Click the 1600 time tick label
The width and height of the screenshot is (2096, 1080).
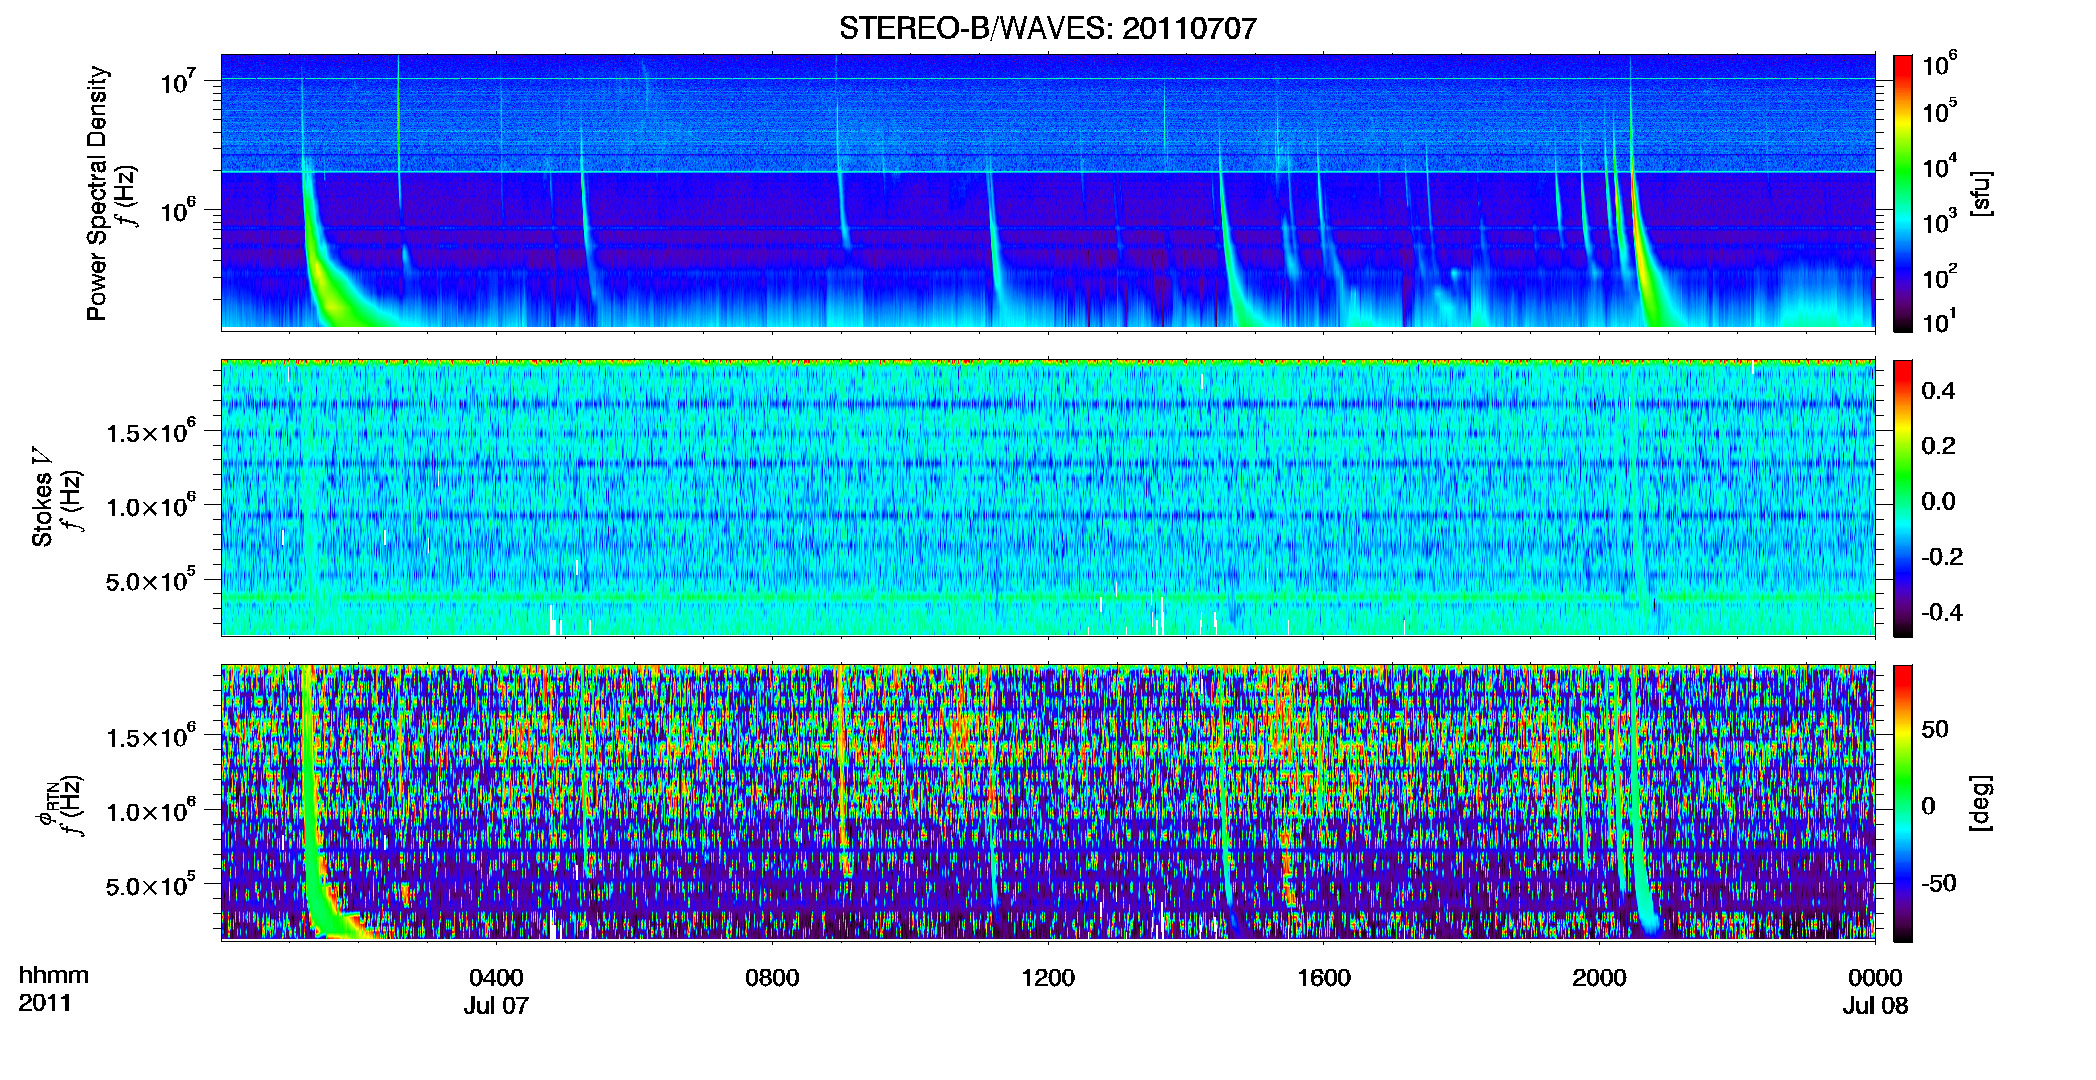pyautogui.click(x=1324, y=978)
